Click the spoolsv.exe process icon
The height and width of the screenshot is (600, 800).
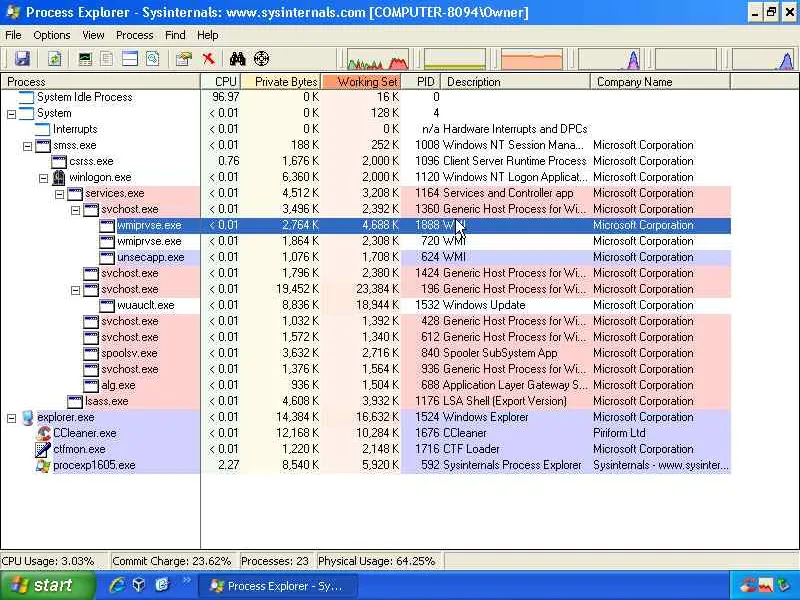point(91,354)
